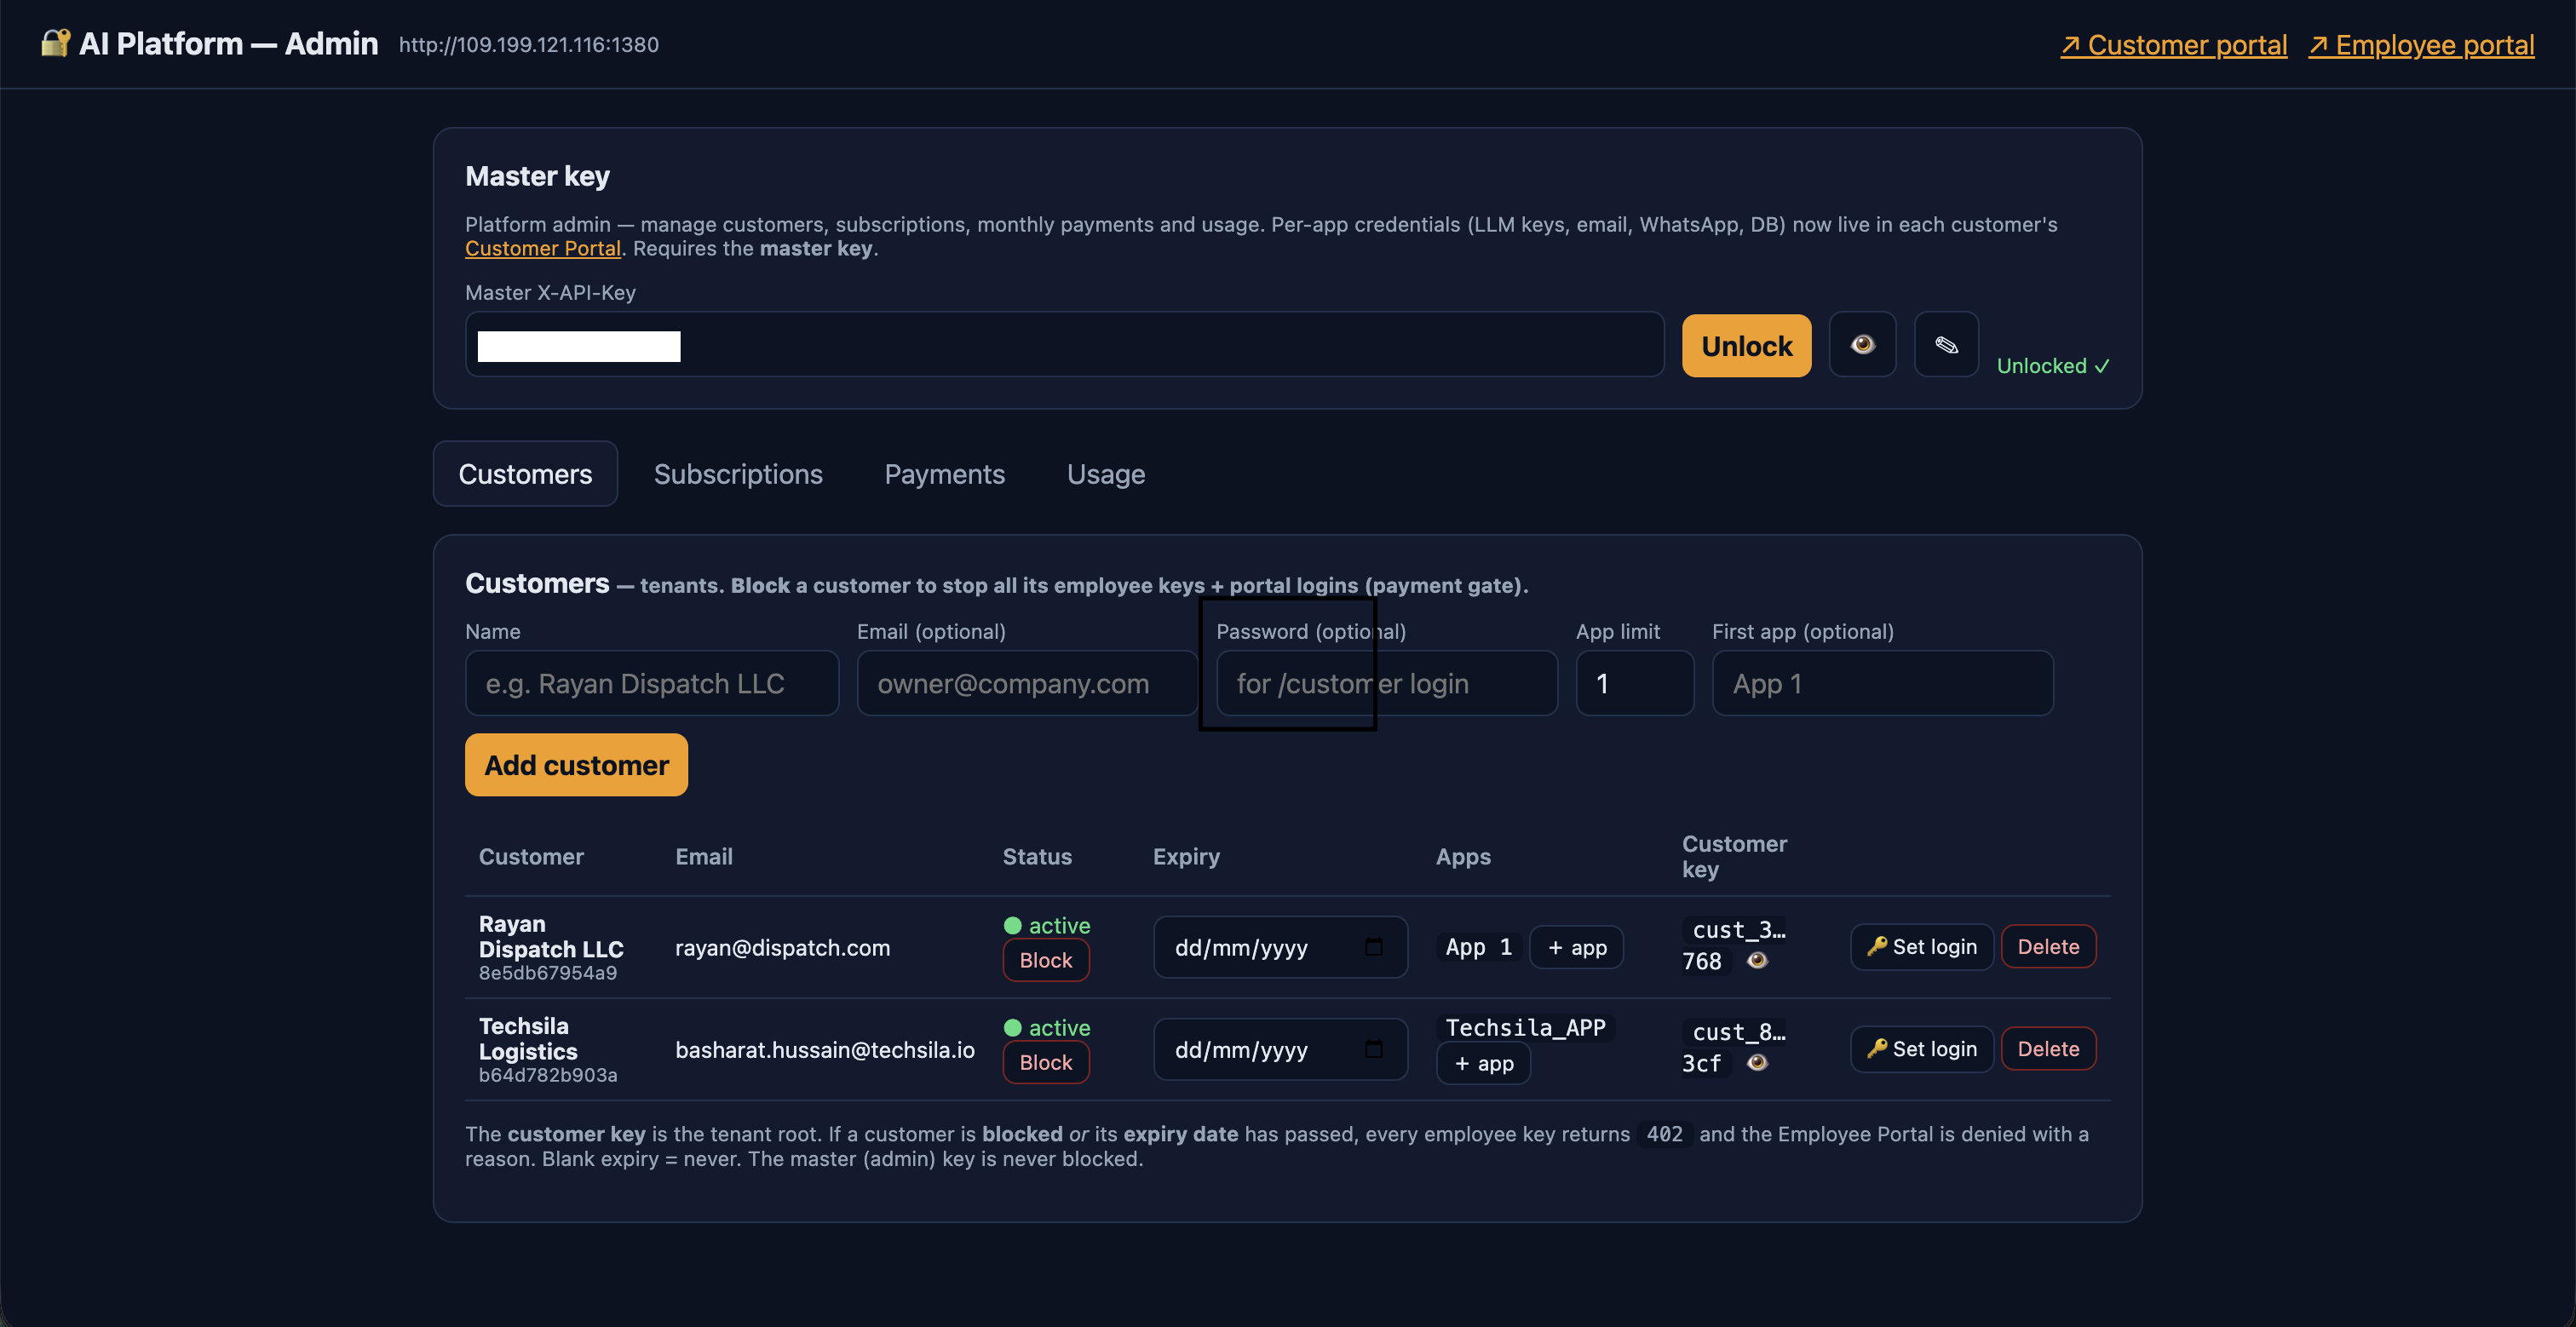Image resolution: width=2576 pixels, height=1327 pixels.
Task: Click Techsila Logistics expiry date field
Action: [1280, 1049]
